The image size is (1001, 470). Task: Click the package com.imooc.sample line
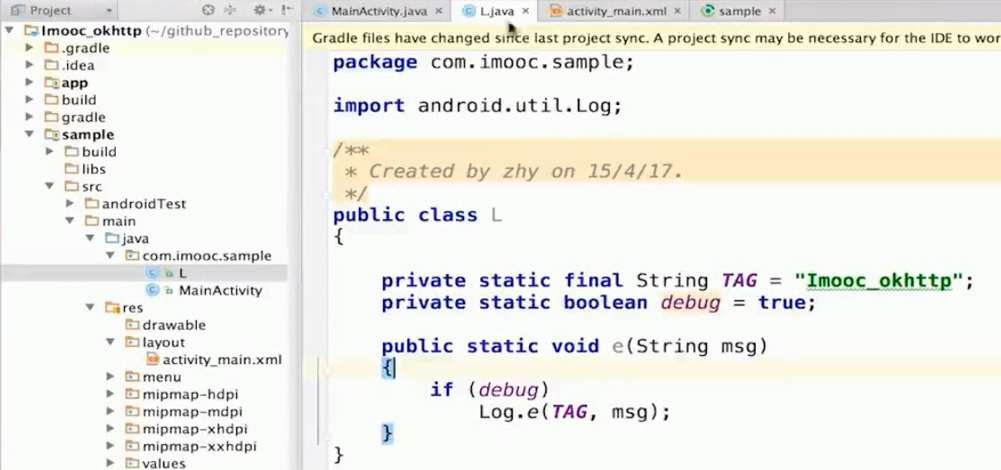click(x=483, y=62)
